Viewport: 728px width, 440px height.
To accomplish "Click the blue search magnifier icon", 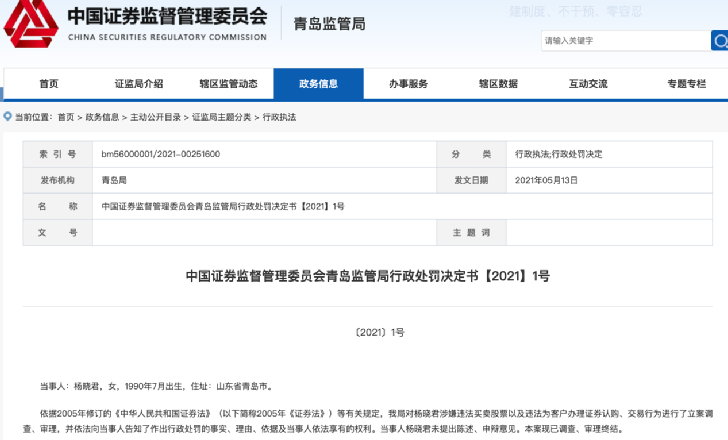I will click(x=719, y=41).
